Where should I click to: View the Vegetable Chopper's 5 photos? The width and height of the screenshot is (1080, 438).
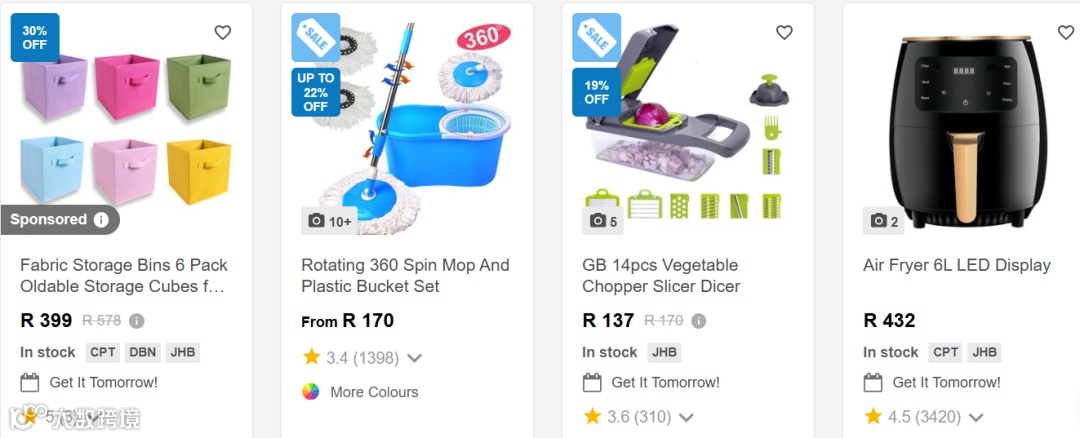tap(603, 221)
